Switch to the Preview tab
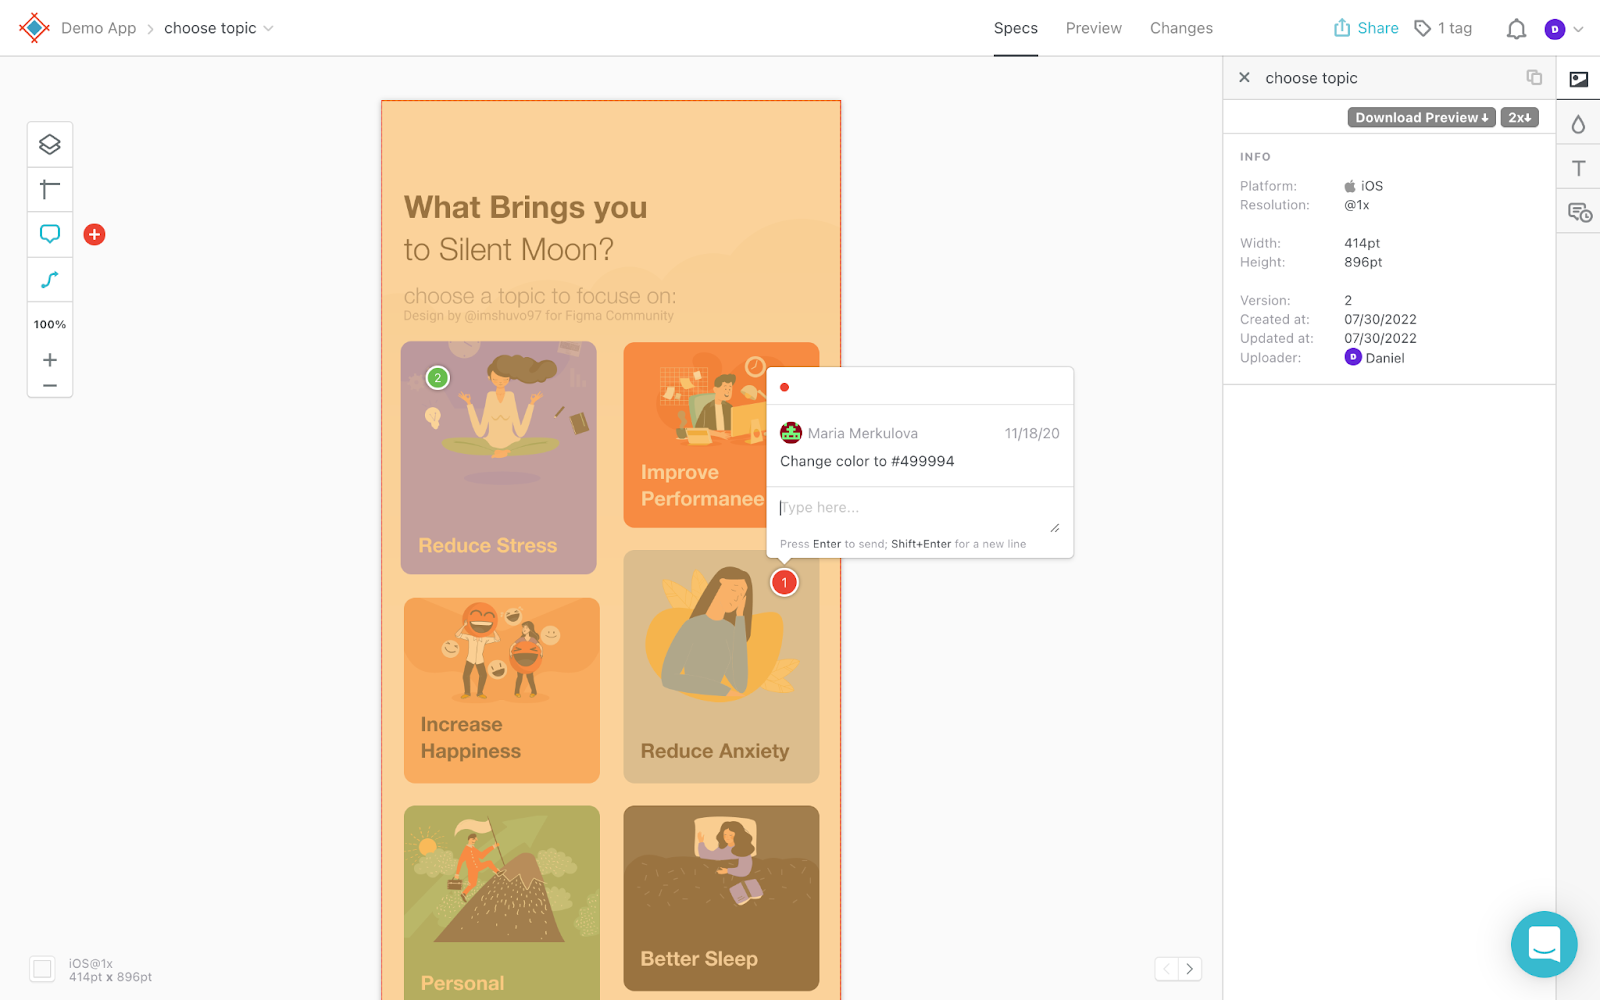 coord(1094,28)
